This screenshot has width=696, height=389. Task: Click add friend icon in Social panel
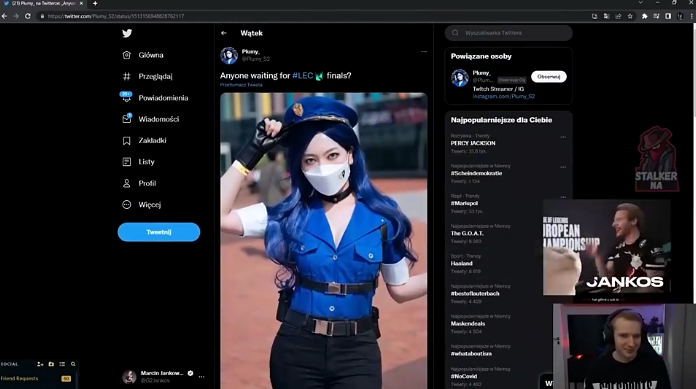pos(40,364)
